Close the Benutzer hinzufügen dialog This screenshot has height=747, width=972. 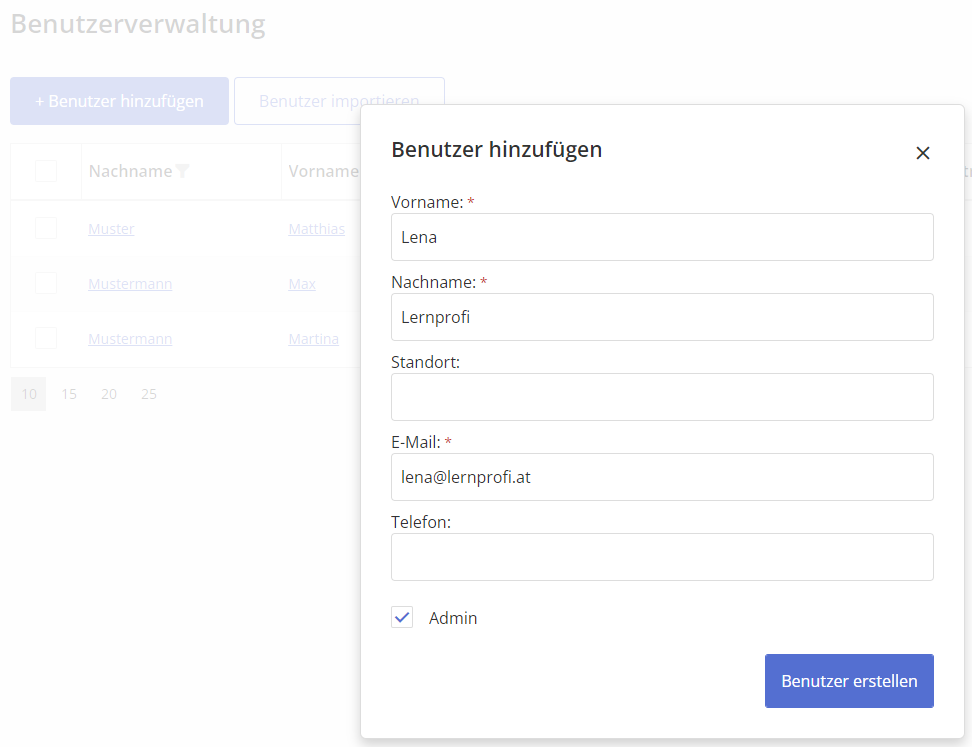click(x=922, y=153)
